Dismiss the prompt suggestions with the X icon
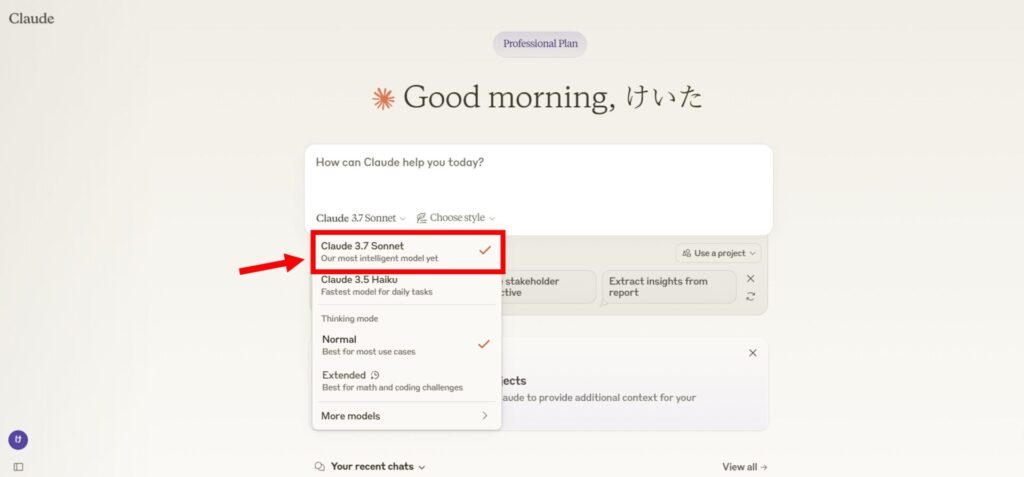The image size is (1024, 477). [x=751, y=278]
